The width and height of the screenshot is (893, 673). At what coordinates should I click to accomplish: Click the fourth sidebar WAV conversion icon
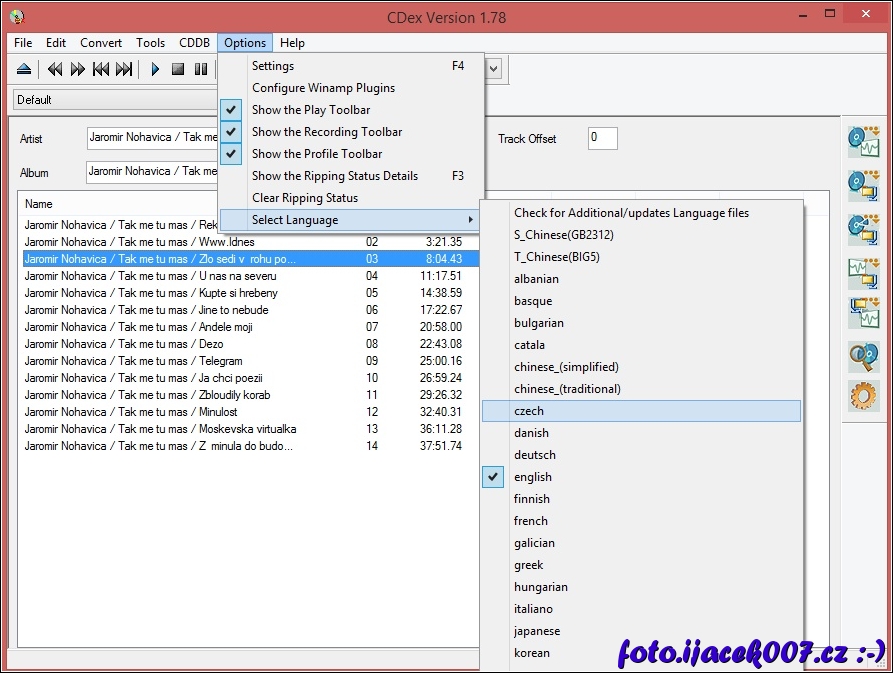coord(862,270)
